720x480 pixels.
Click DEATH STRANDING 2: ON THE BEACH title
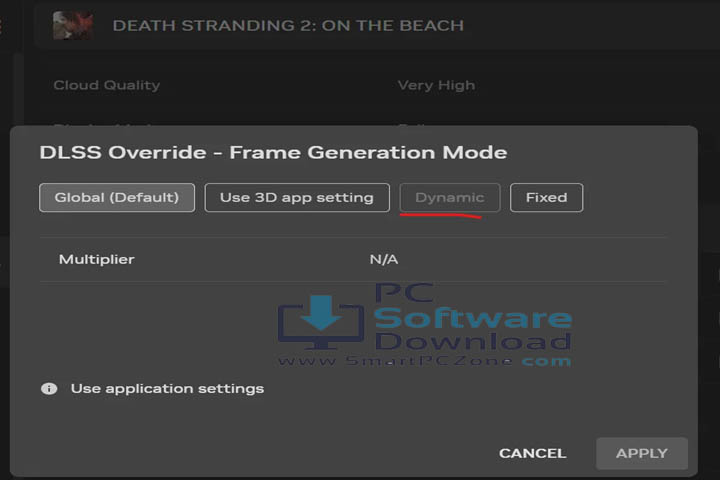pyautogui.click(x=288, y=25)
